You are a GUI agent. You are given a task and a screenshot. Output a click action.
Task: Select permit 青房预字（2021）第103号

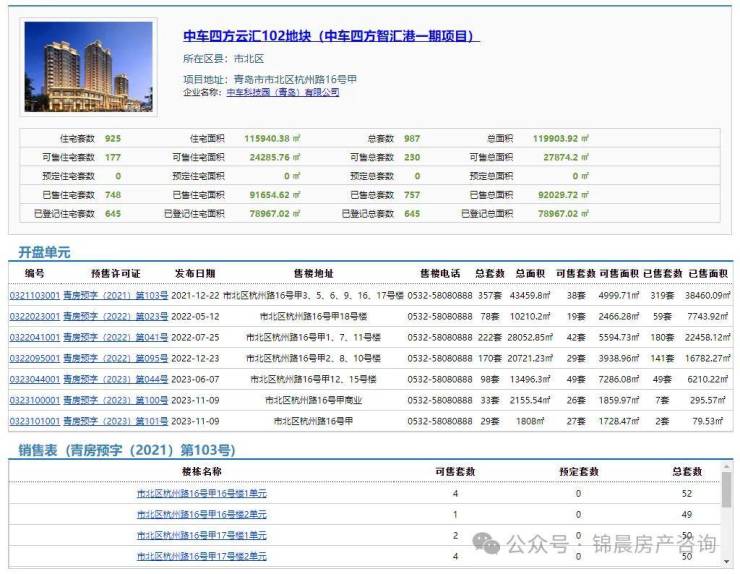click(x=115, y=296)
